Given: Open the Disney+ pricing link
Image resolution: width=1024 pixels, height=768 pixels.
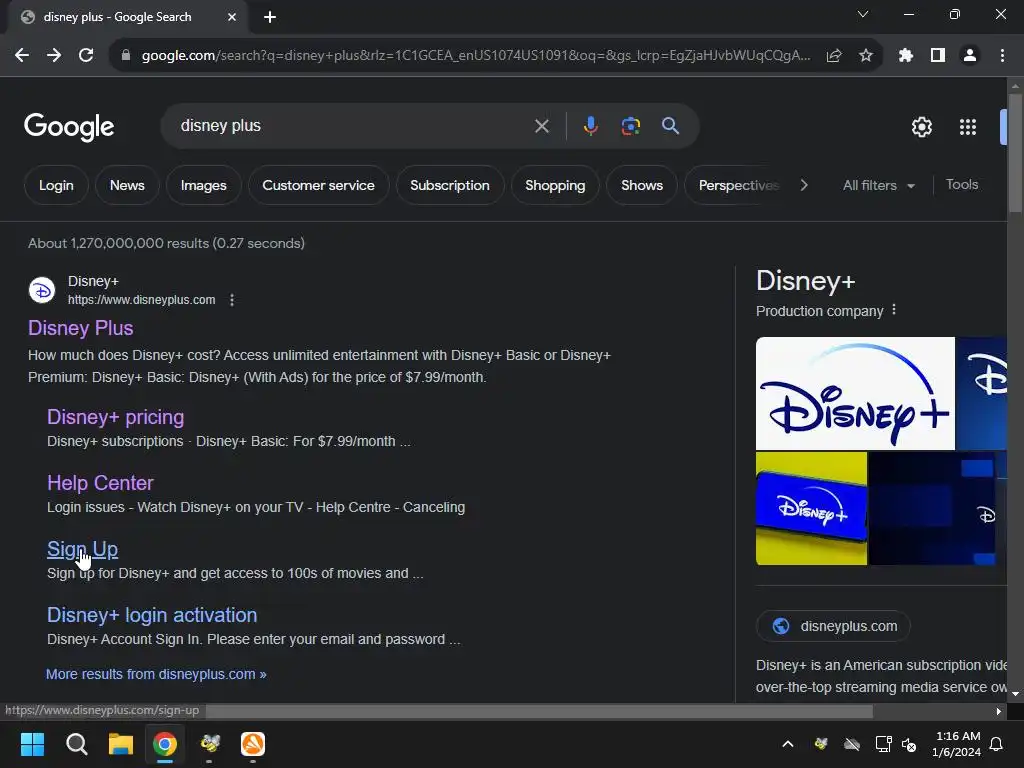Looking at the screenshot, I should click(x=116, y=417).
